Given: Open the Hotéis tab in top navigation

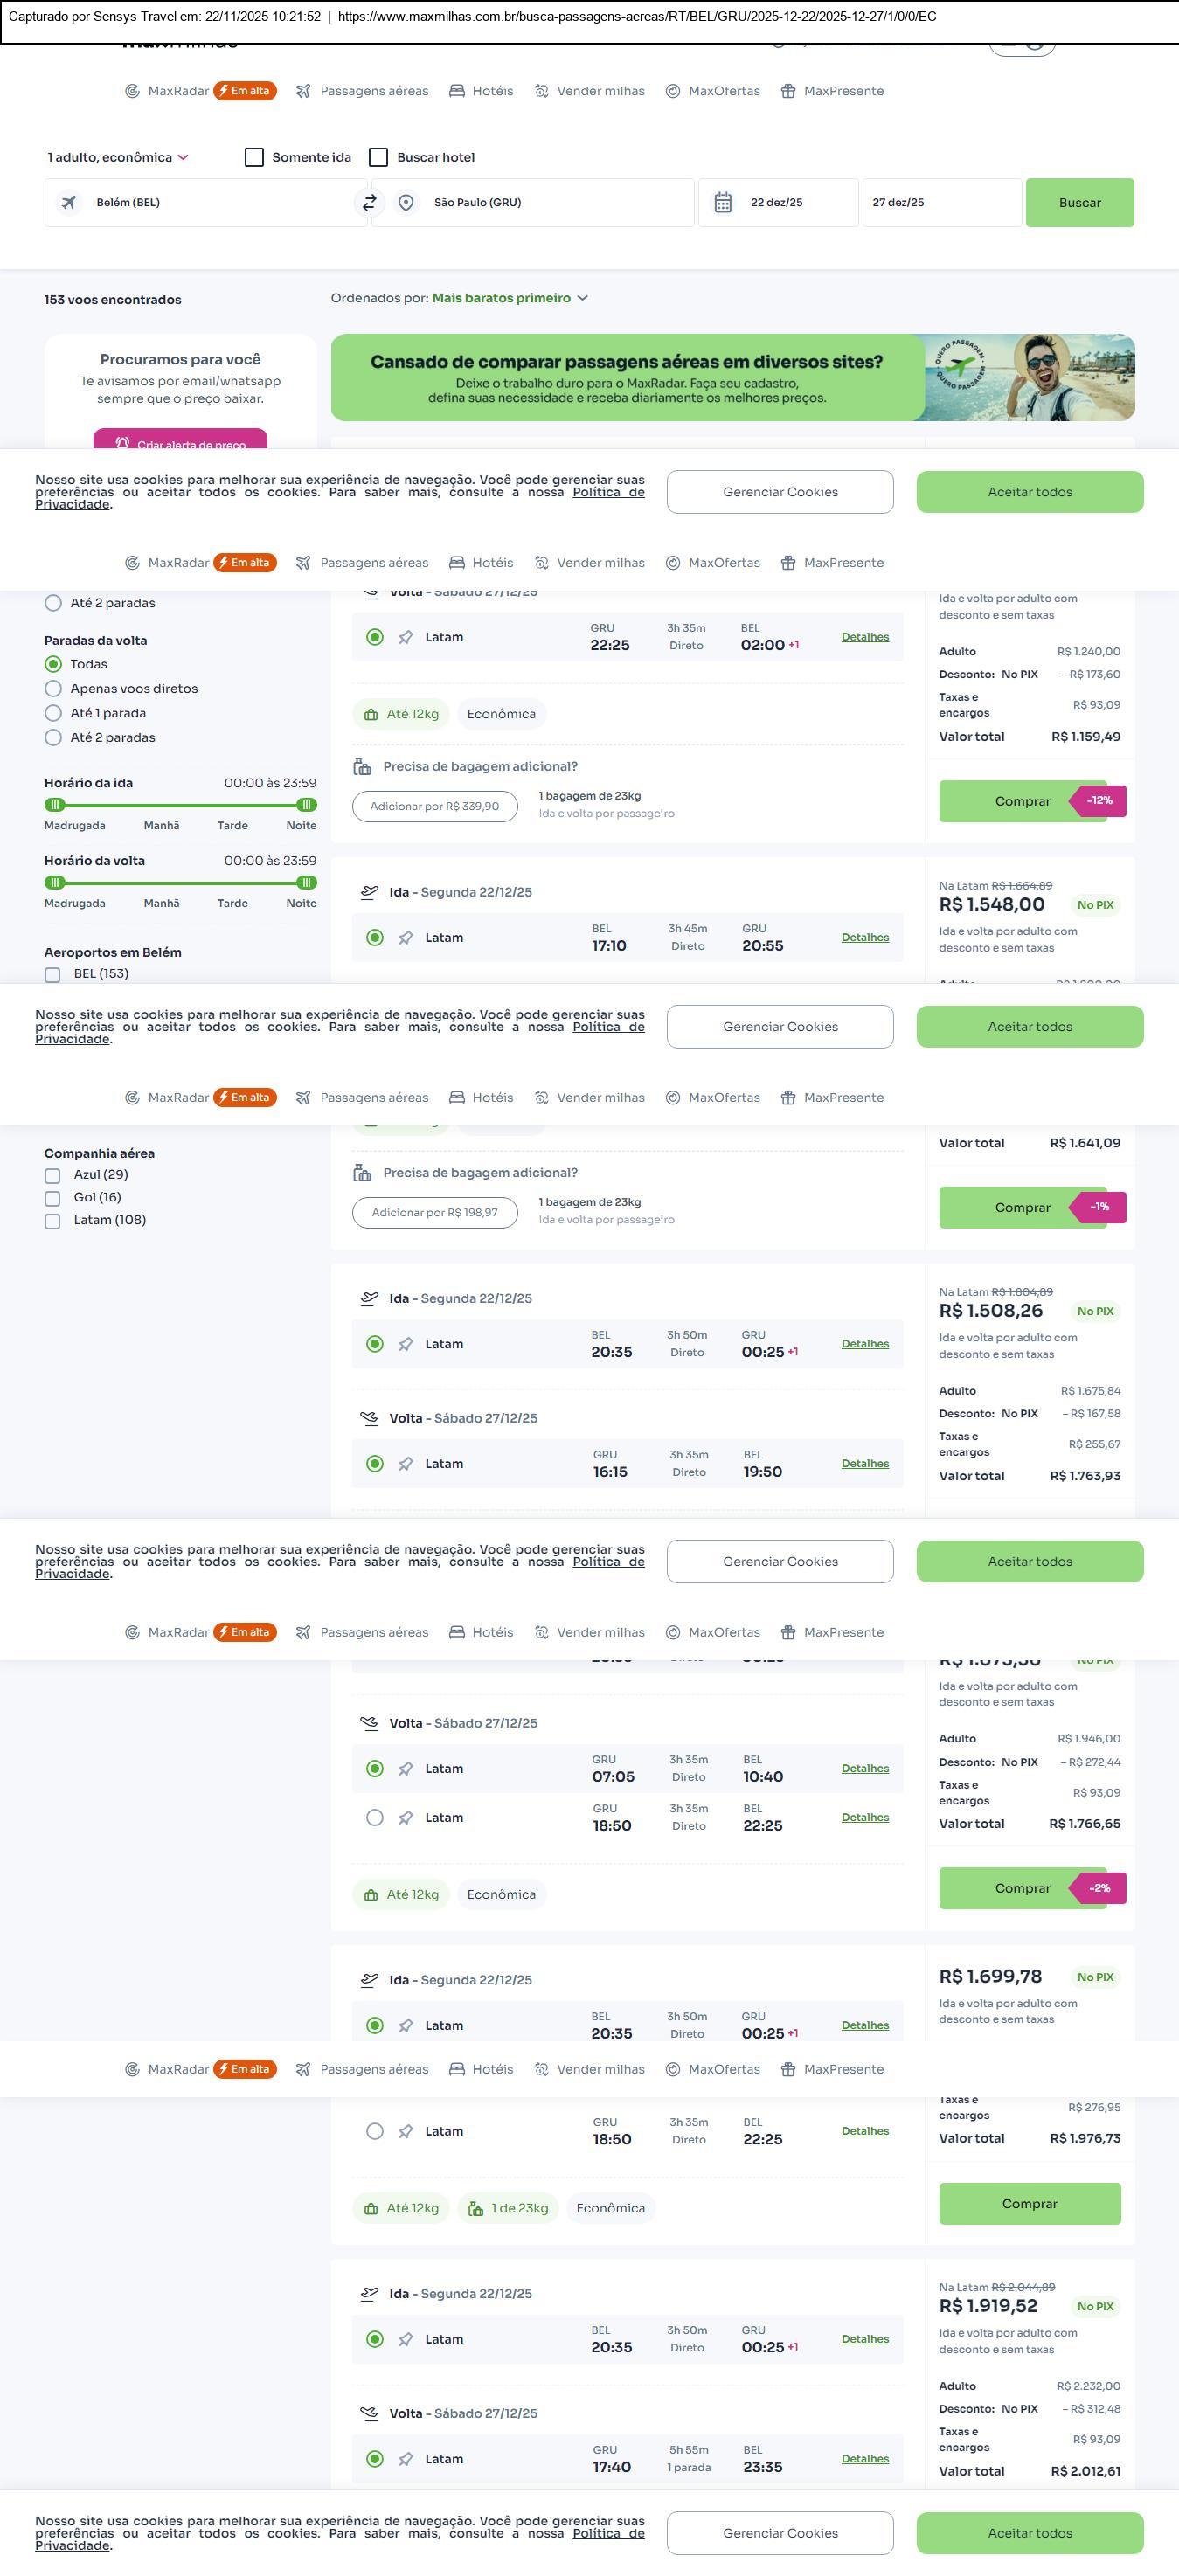Looking at the screenshot, I should [481, 91].
